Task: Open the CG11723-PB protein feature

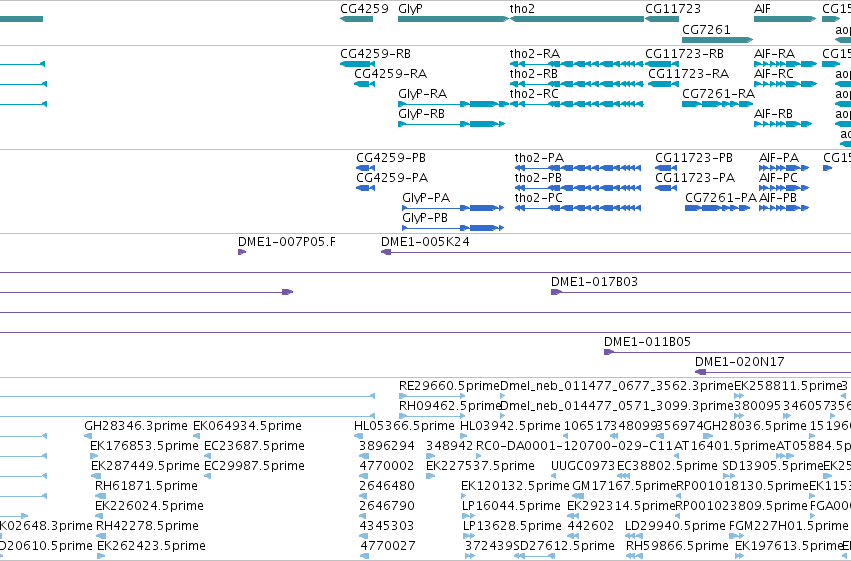Action: [666, 168]
